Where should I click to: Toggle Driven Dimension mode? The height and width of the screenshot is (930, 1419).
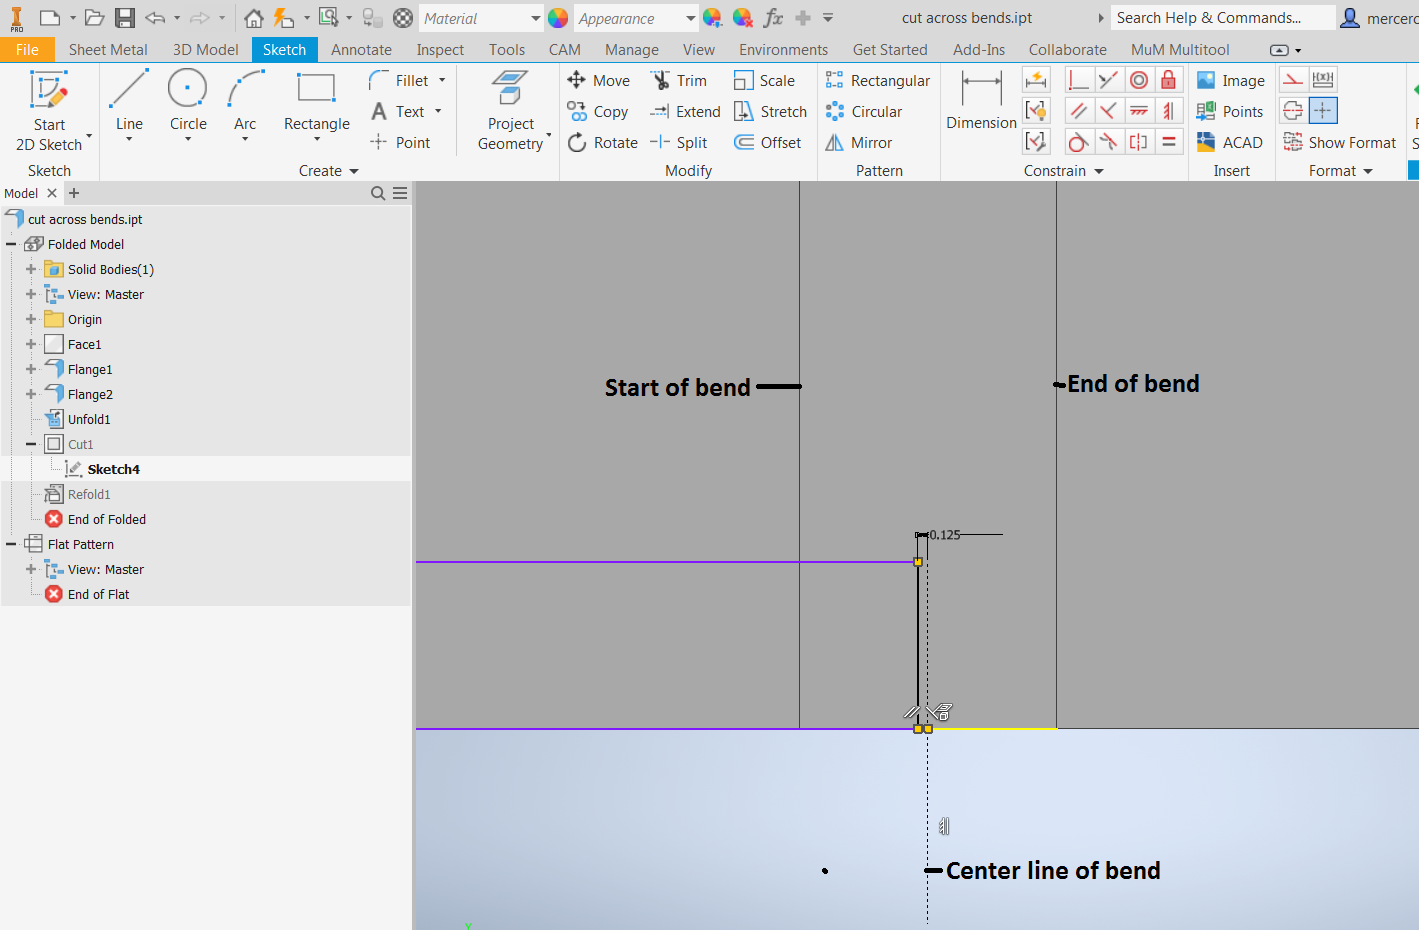tap(1322, 79)
